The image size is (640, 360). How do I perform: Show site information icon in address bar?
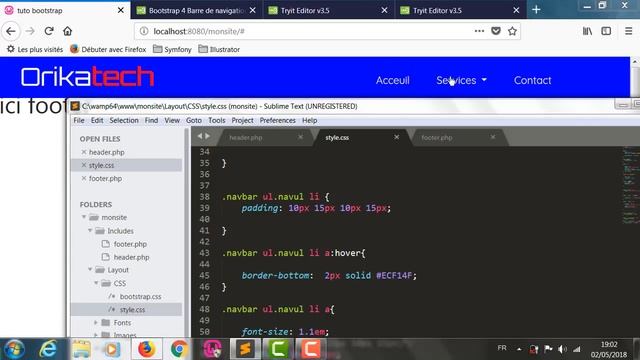coord(144,31)
